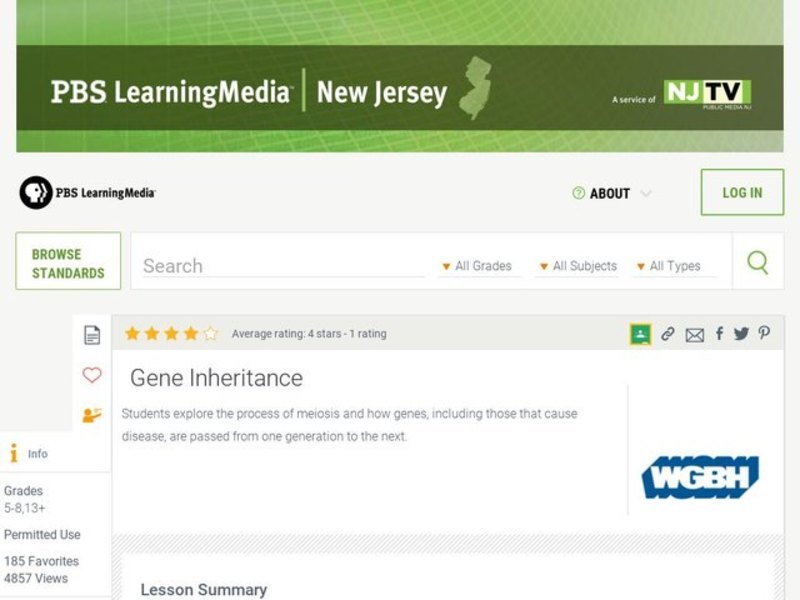Run a search with the magnifier icon
This screenshot has height=600, width=800.
[759, 261]
